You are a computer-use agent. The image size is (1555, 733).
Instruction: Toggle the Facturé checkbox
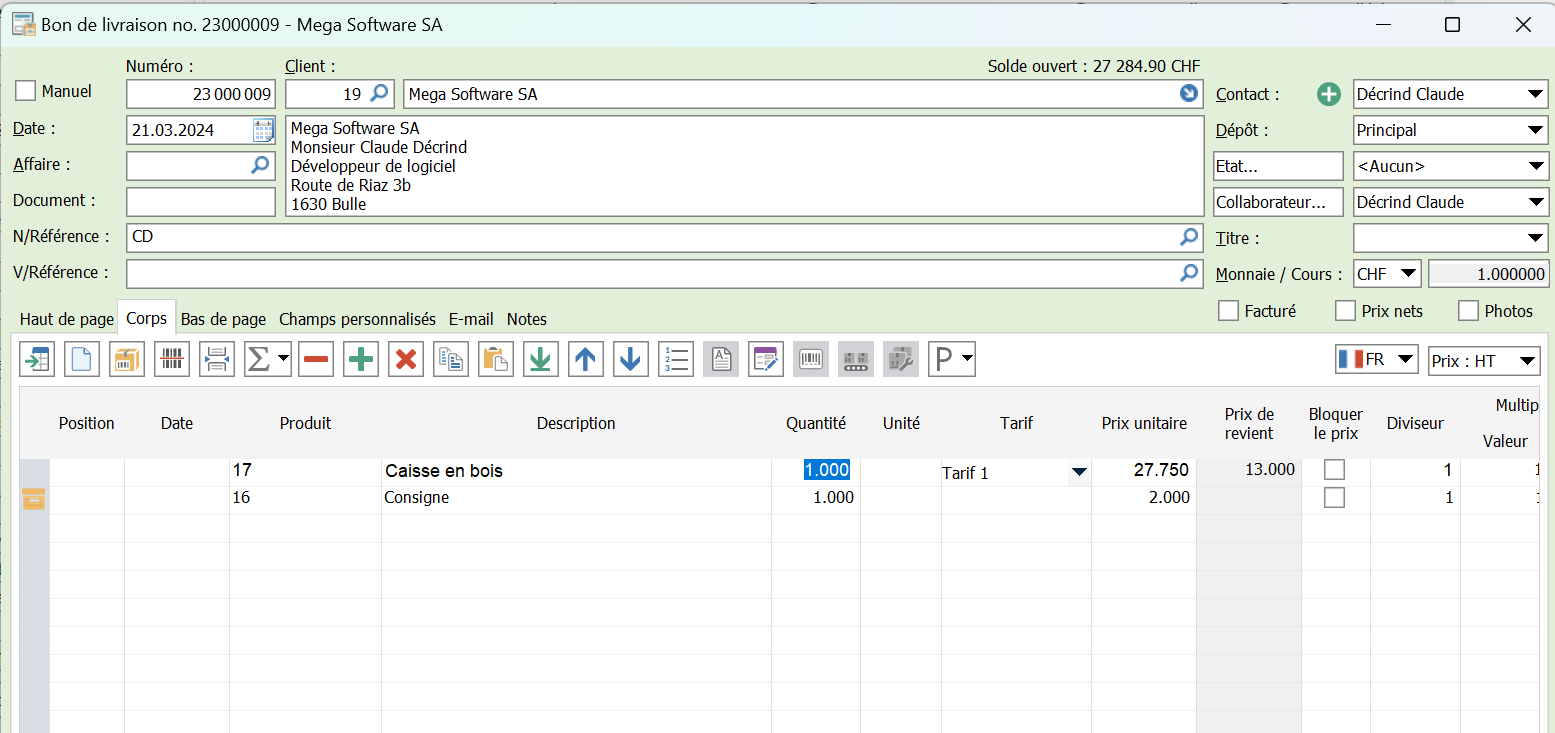1229,311
